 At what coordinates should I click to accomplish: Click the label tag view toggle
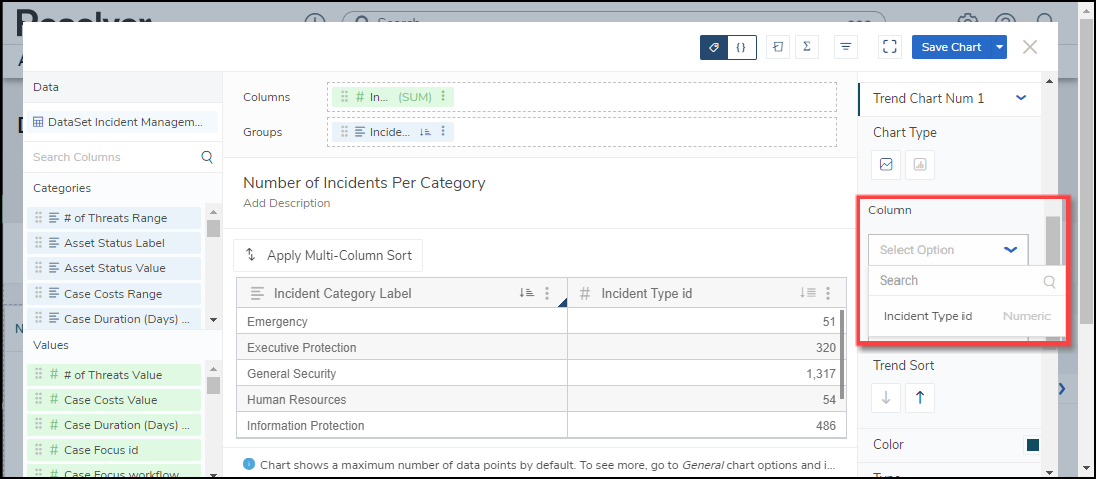pyautogui.click(x=714, y=47)
